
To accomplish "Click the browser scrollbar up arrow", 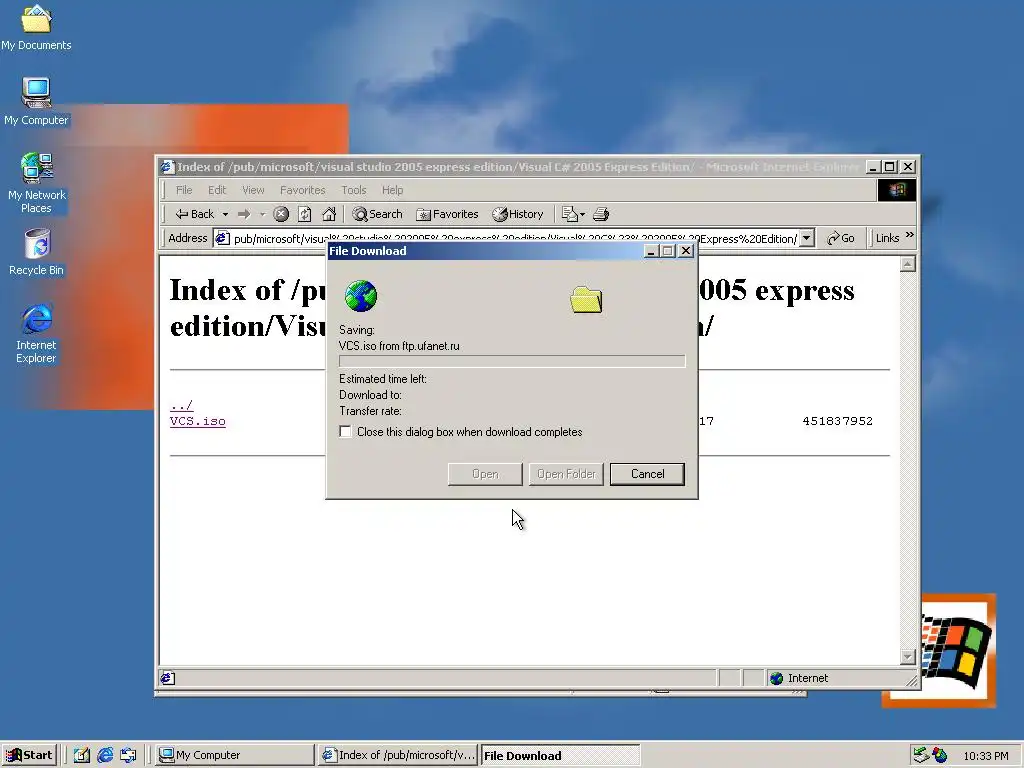I will point(908,264).
